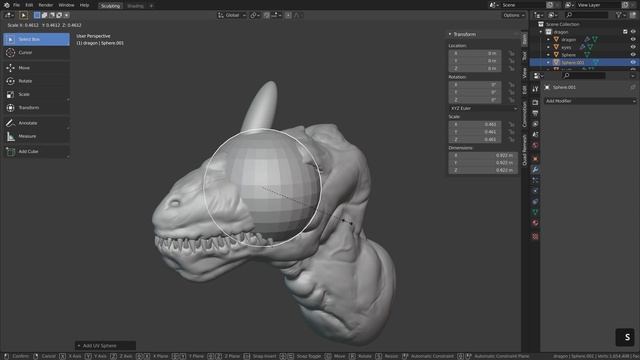Open the XYZ Euler rotation mode dropdown
The image size is (640, 360).
[483, 109]
